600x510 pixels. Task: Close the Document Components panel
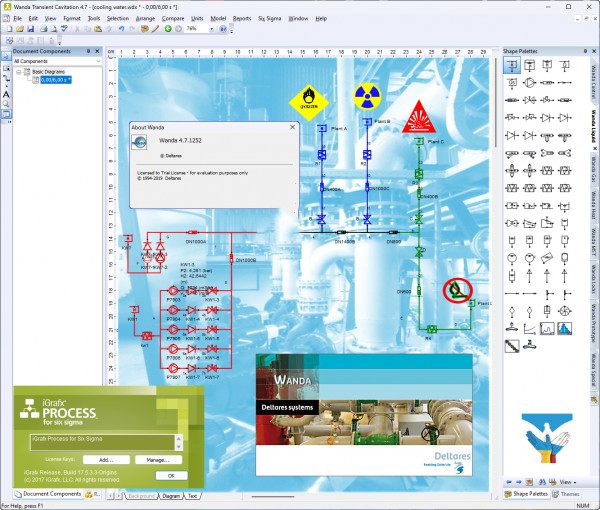point(97,51)
